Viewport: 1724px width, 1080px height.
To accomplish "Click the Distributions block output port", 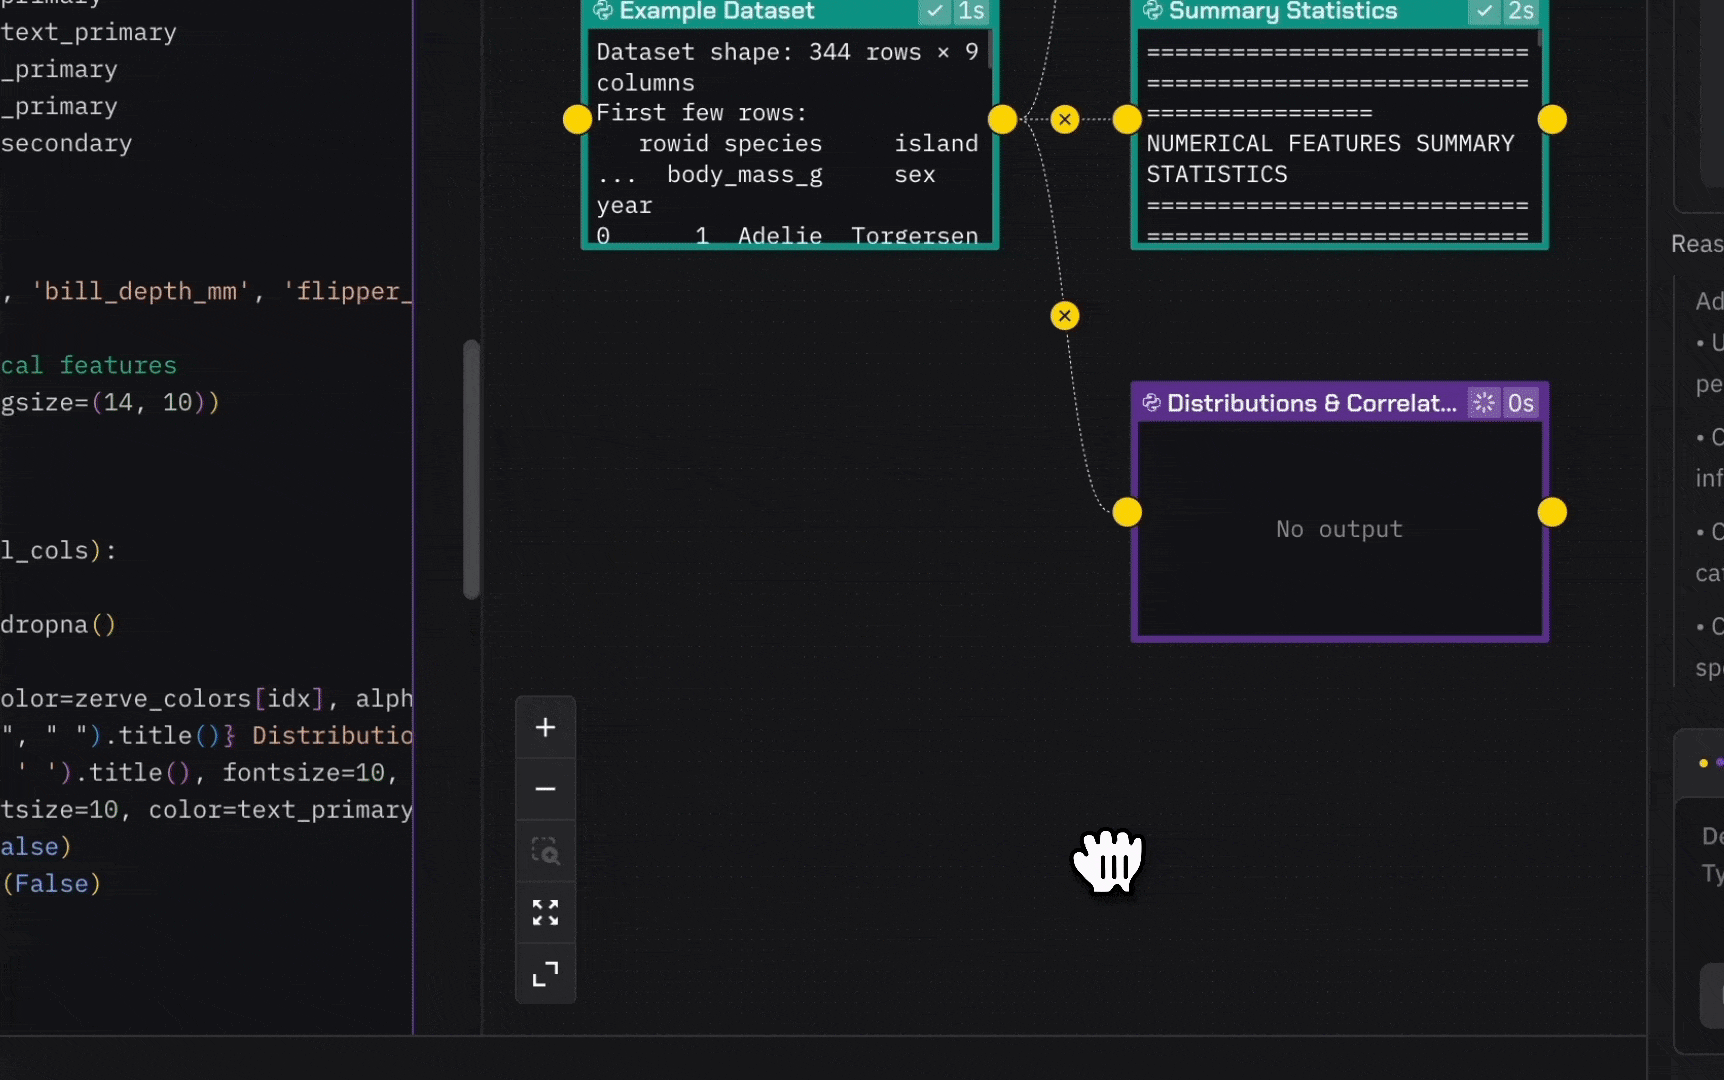I will coord(1552,512).
